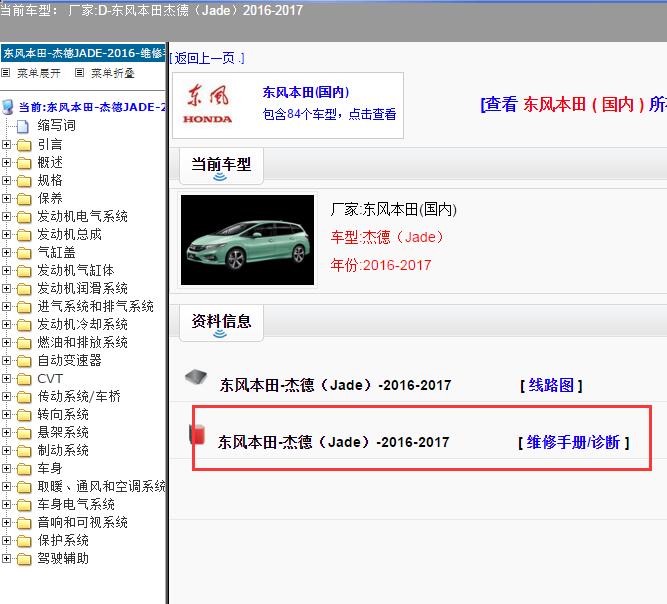Select the 发动机润滑系统 tree label

(83, 288)
